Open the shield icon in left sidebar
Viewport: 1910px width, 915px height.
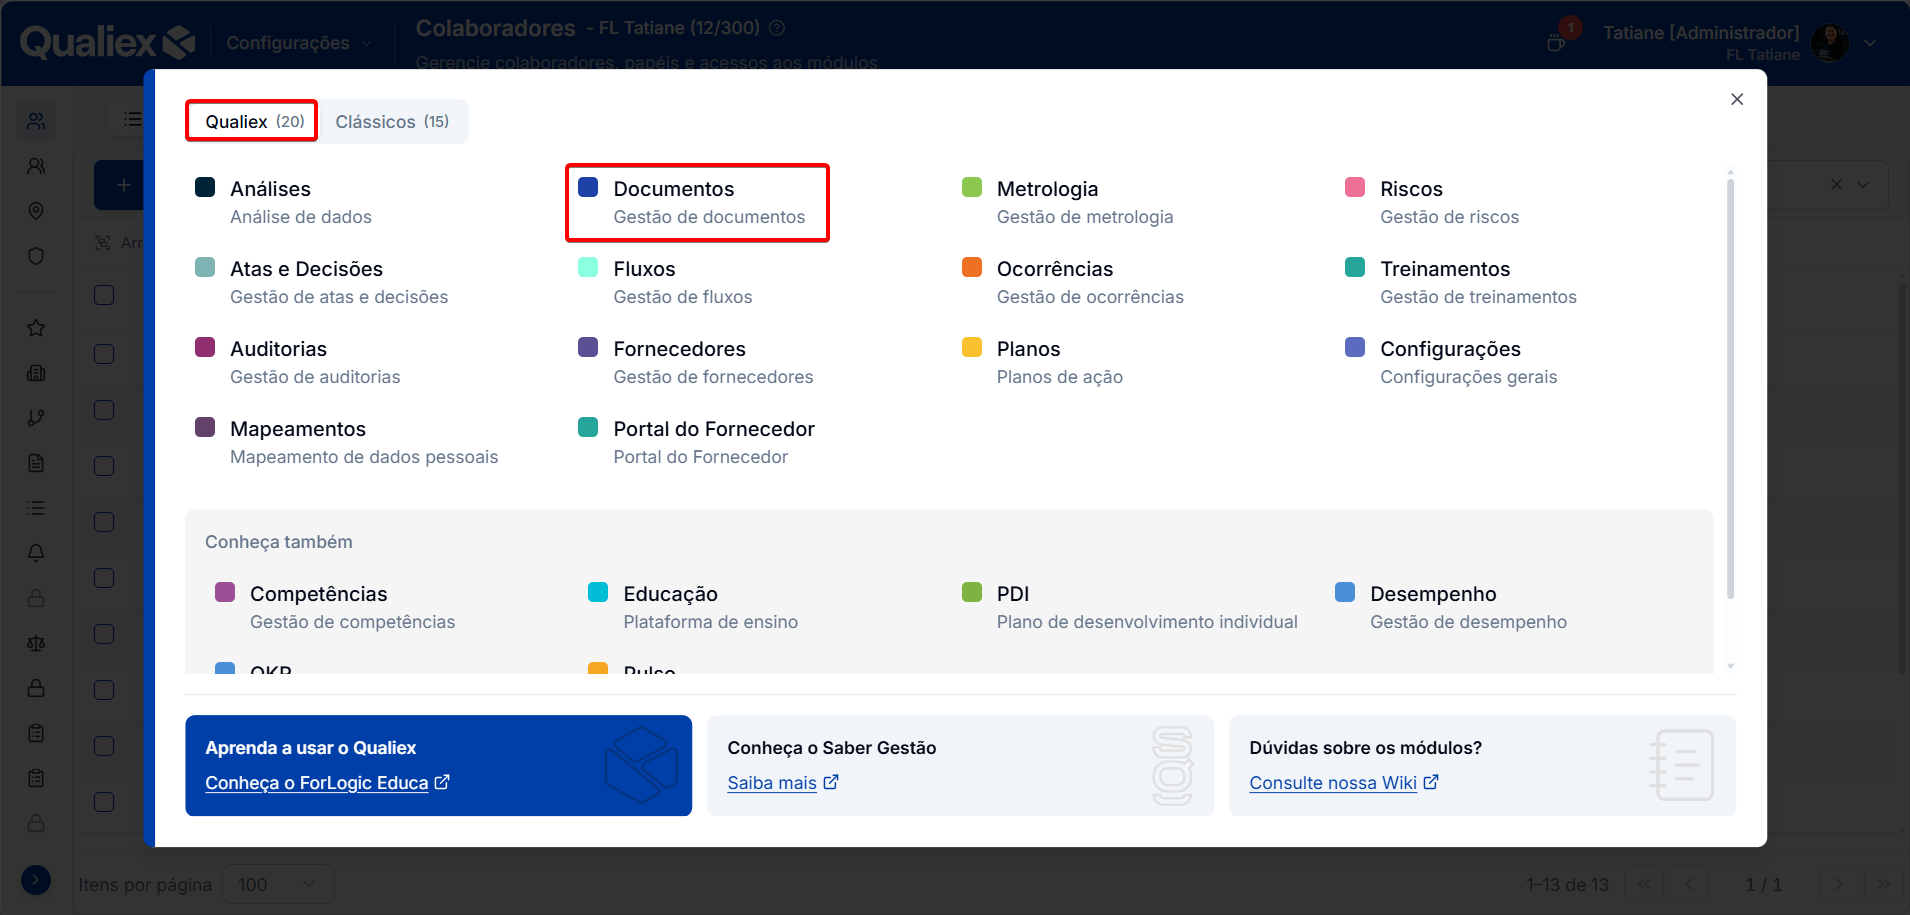coord(36,256)
